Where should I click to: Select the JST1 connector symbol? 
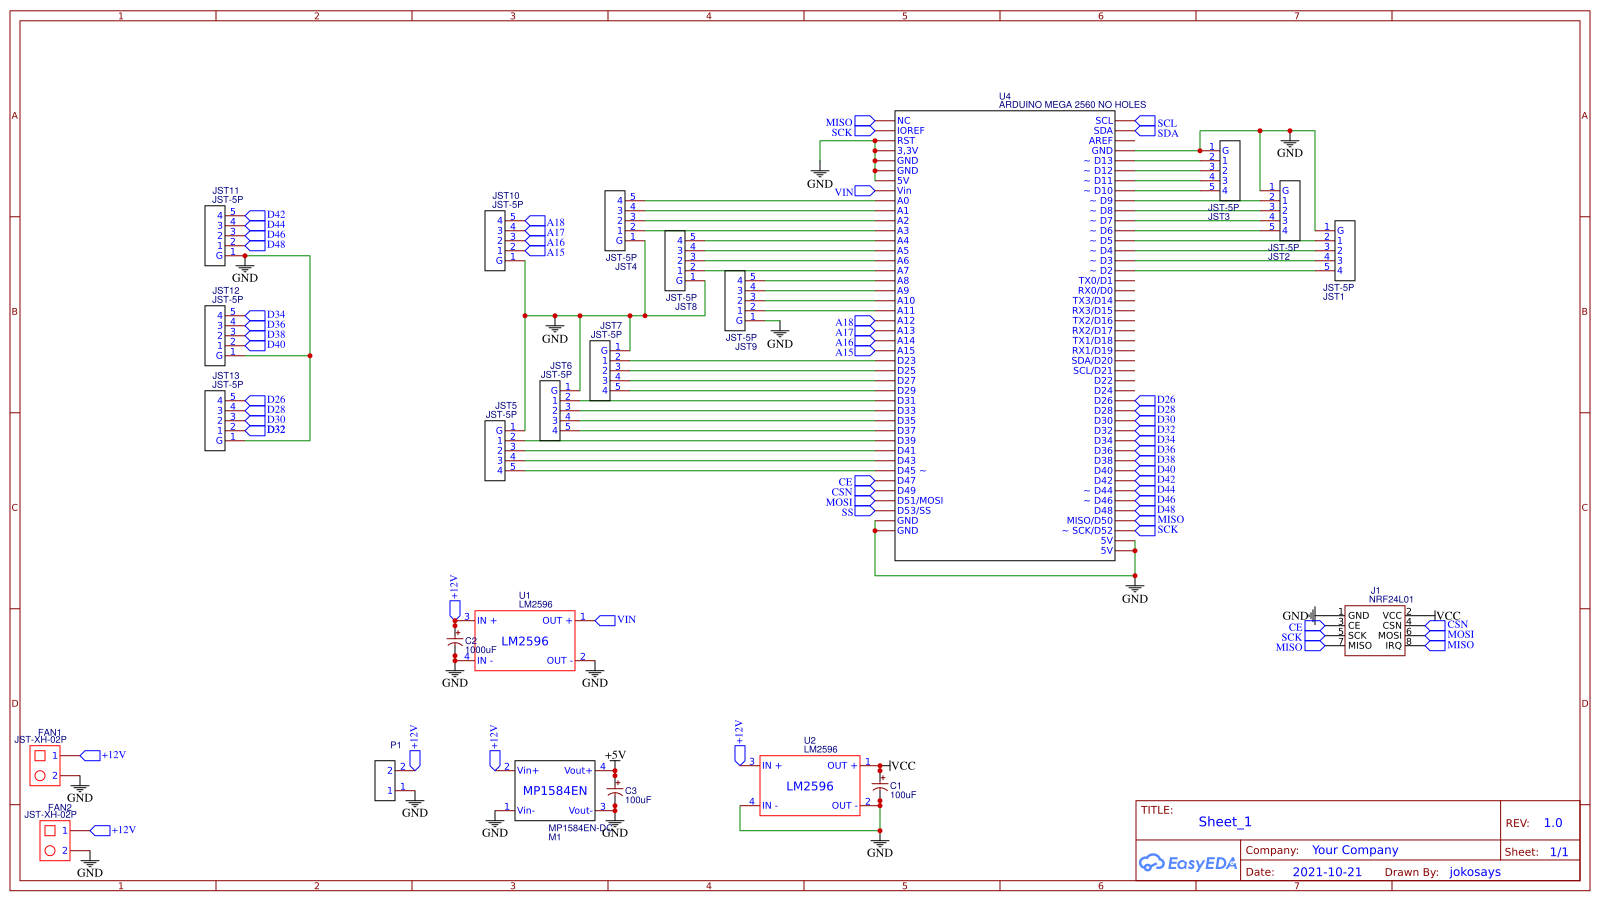pos(1347,250)
